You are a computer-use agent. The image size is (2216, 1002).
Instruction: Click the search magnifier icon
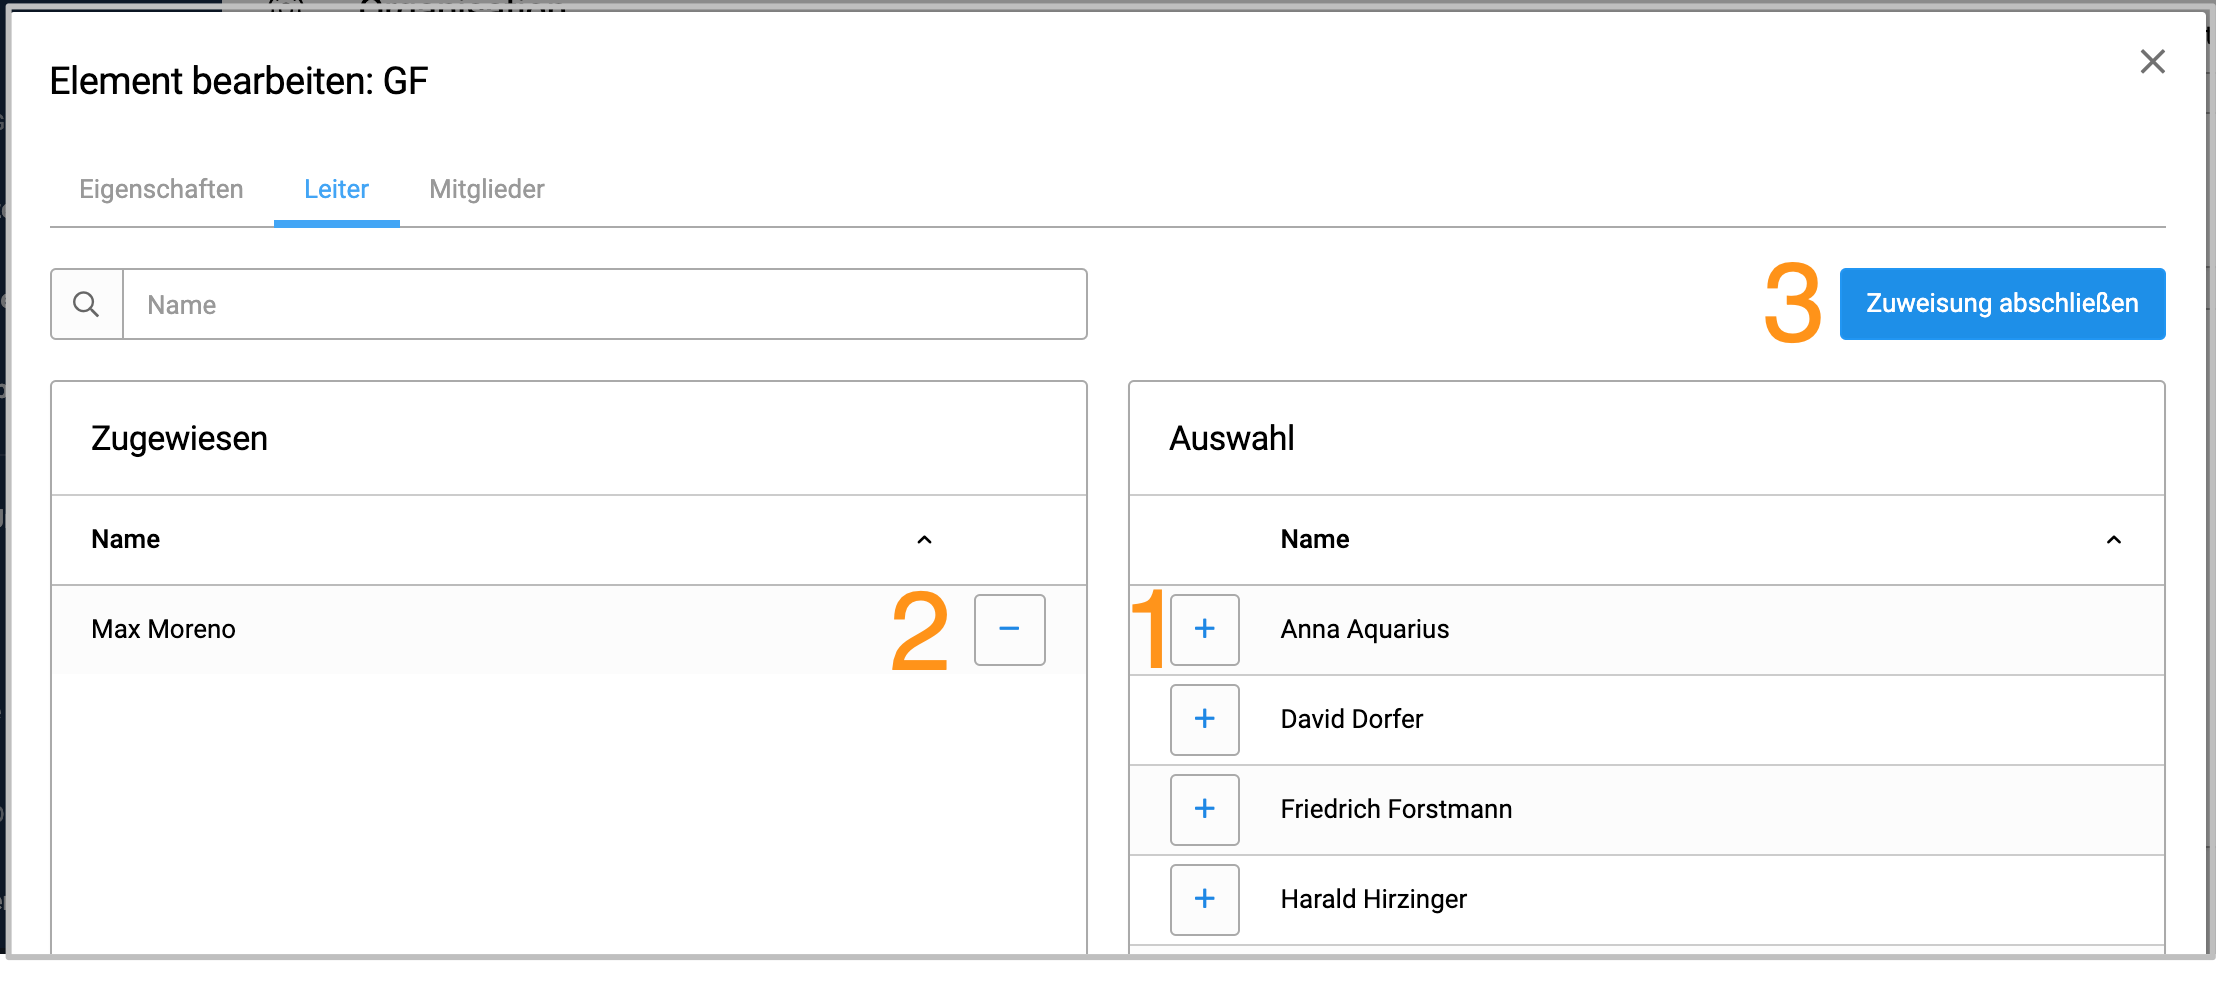(87, 304)
